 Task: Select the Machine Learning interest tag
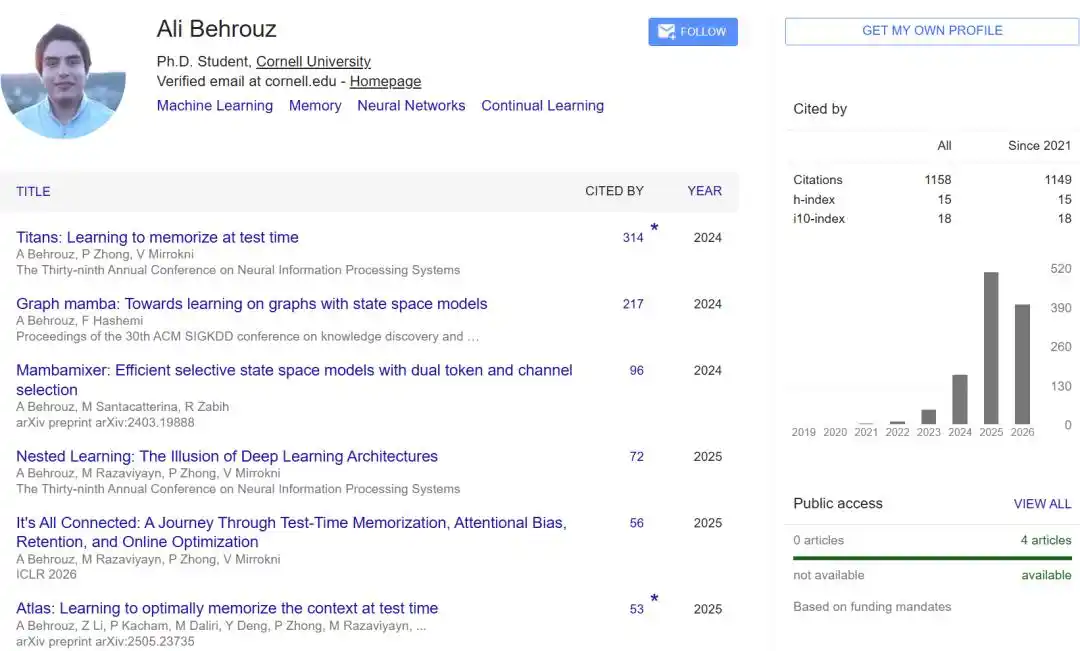click(x=215, y=105)
